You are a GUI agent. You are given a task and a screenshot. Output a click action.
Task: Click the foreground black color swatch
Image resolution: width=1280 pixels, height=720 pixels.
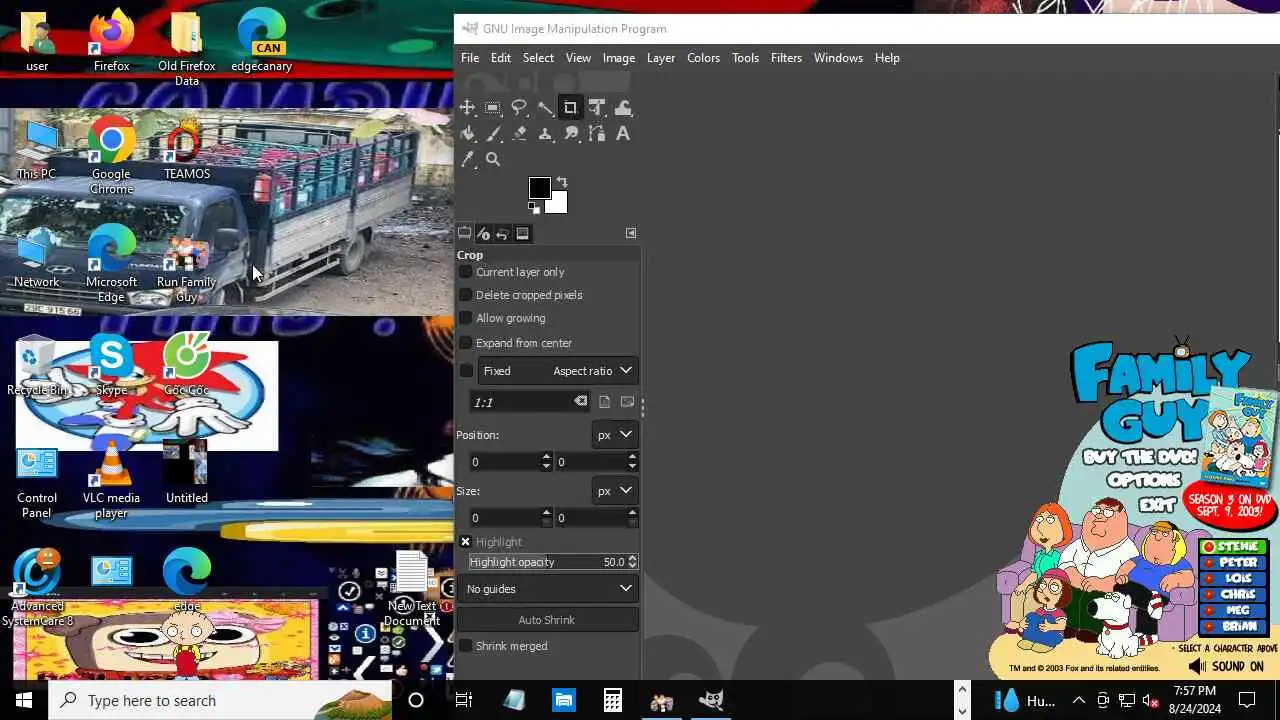[x=539, y=187]
